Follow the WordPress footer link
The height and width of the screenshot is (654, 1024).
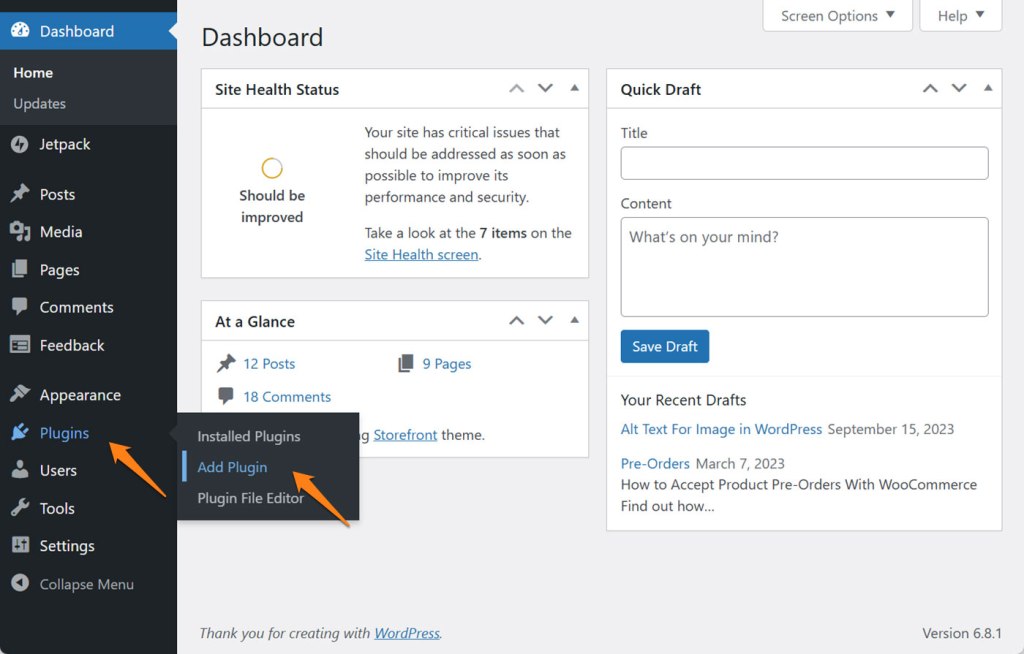[x=407, y=633]
